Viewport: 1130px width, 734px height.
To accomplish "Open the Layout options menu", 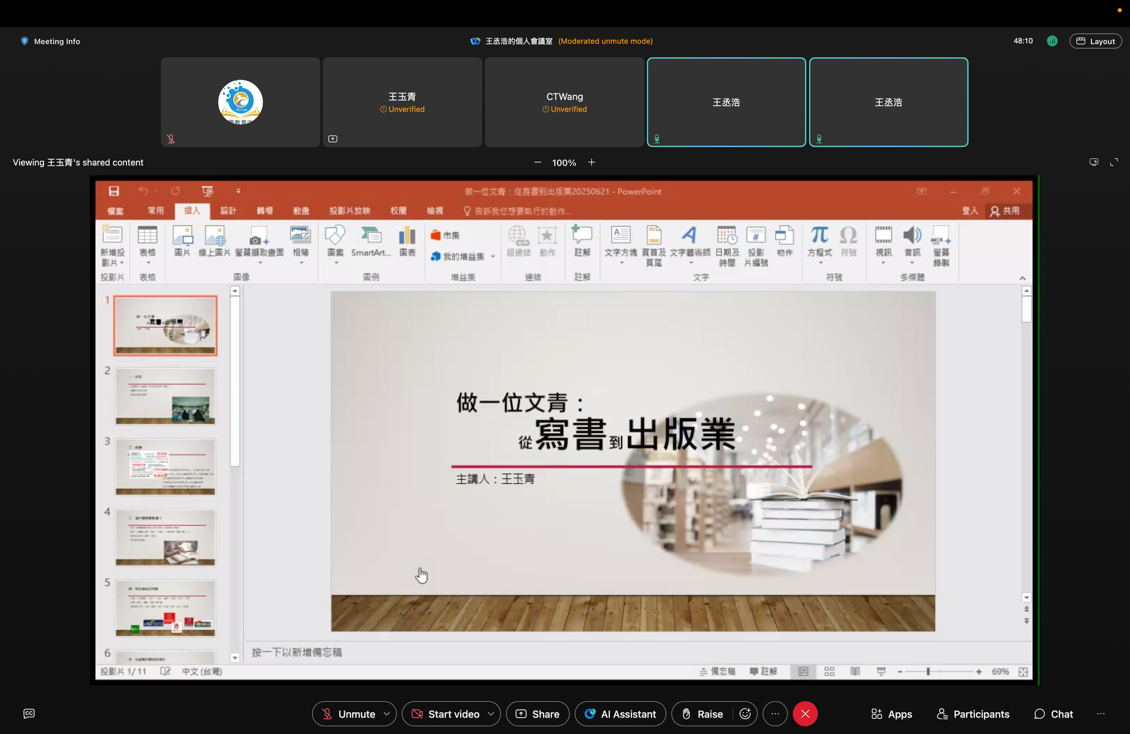I will (1095, 41).
